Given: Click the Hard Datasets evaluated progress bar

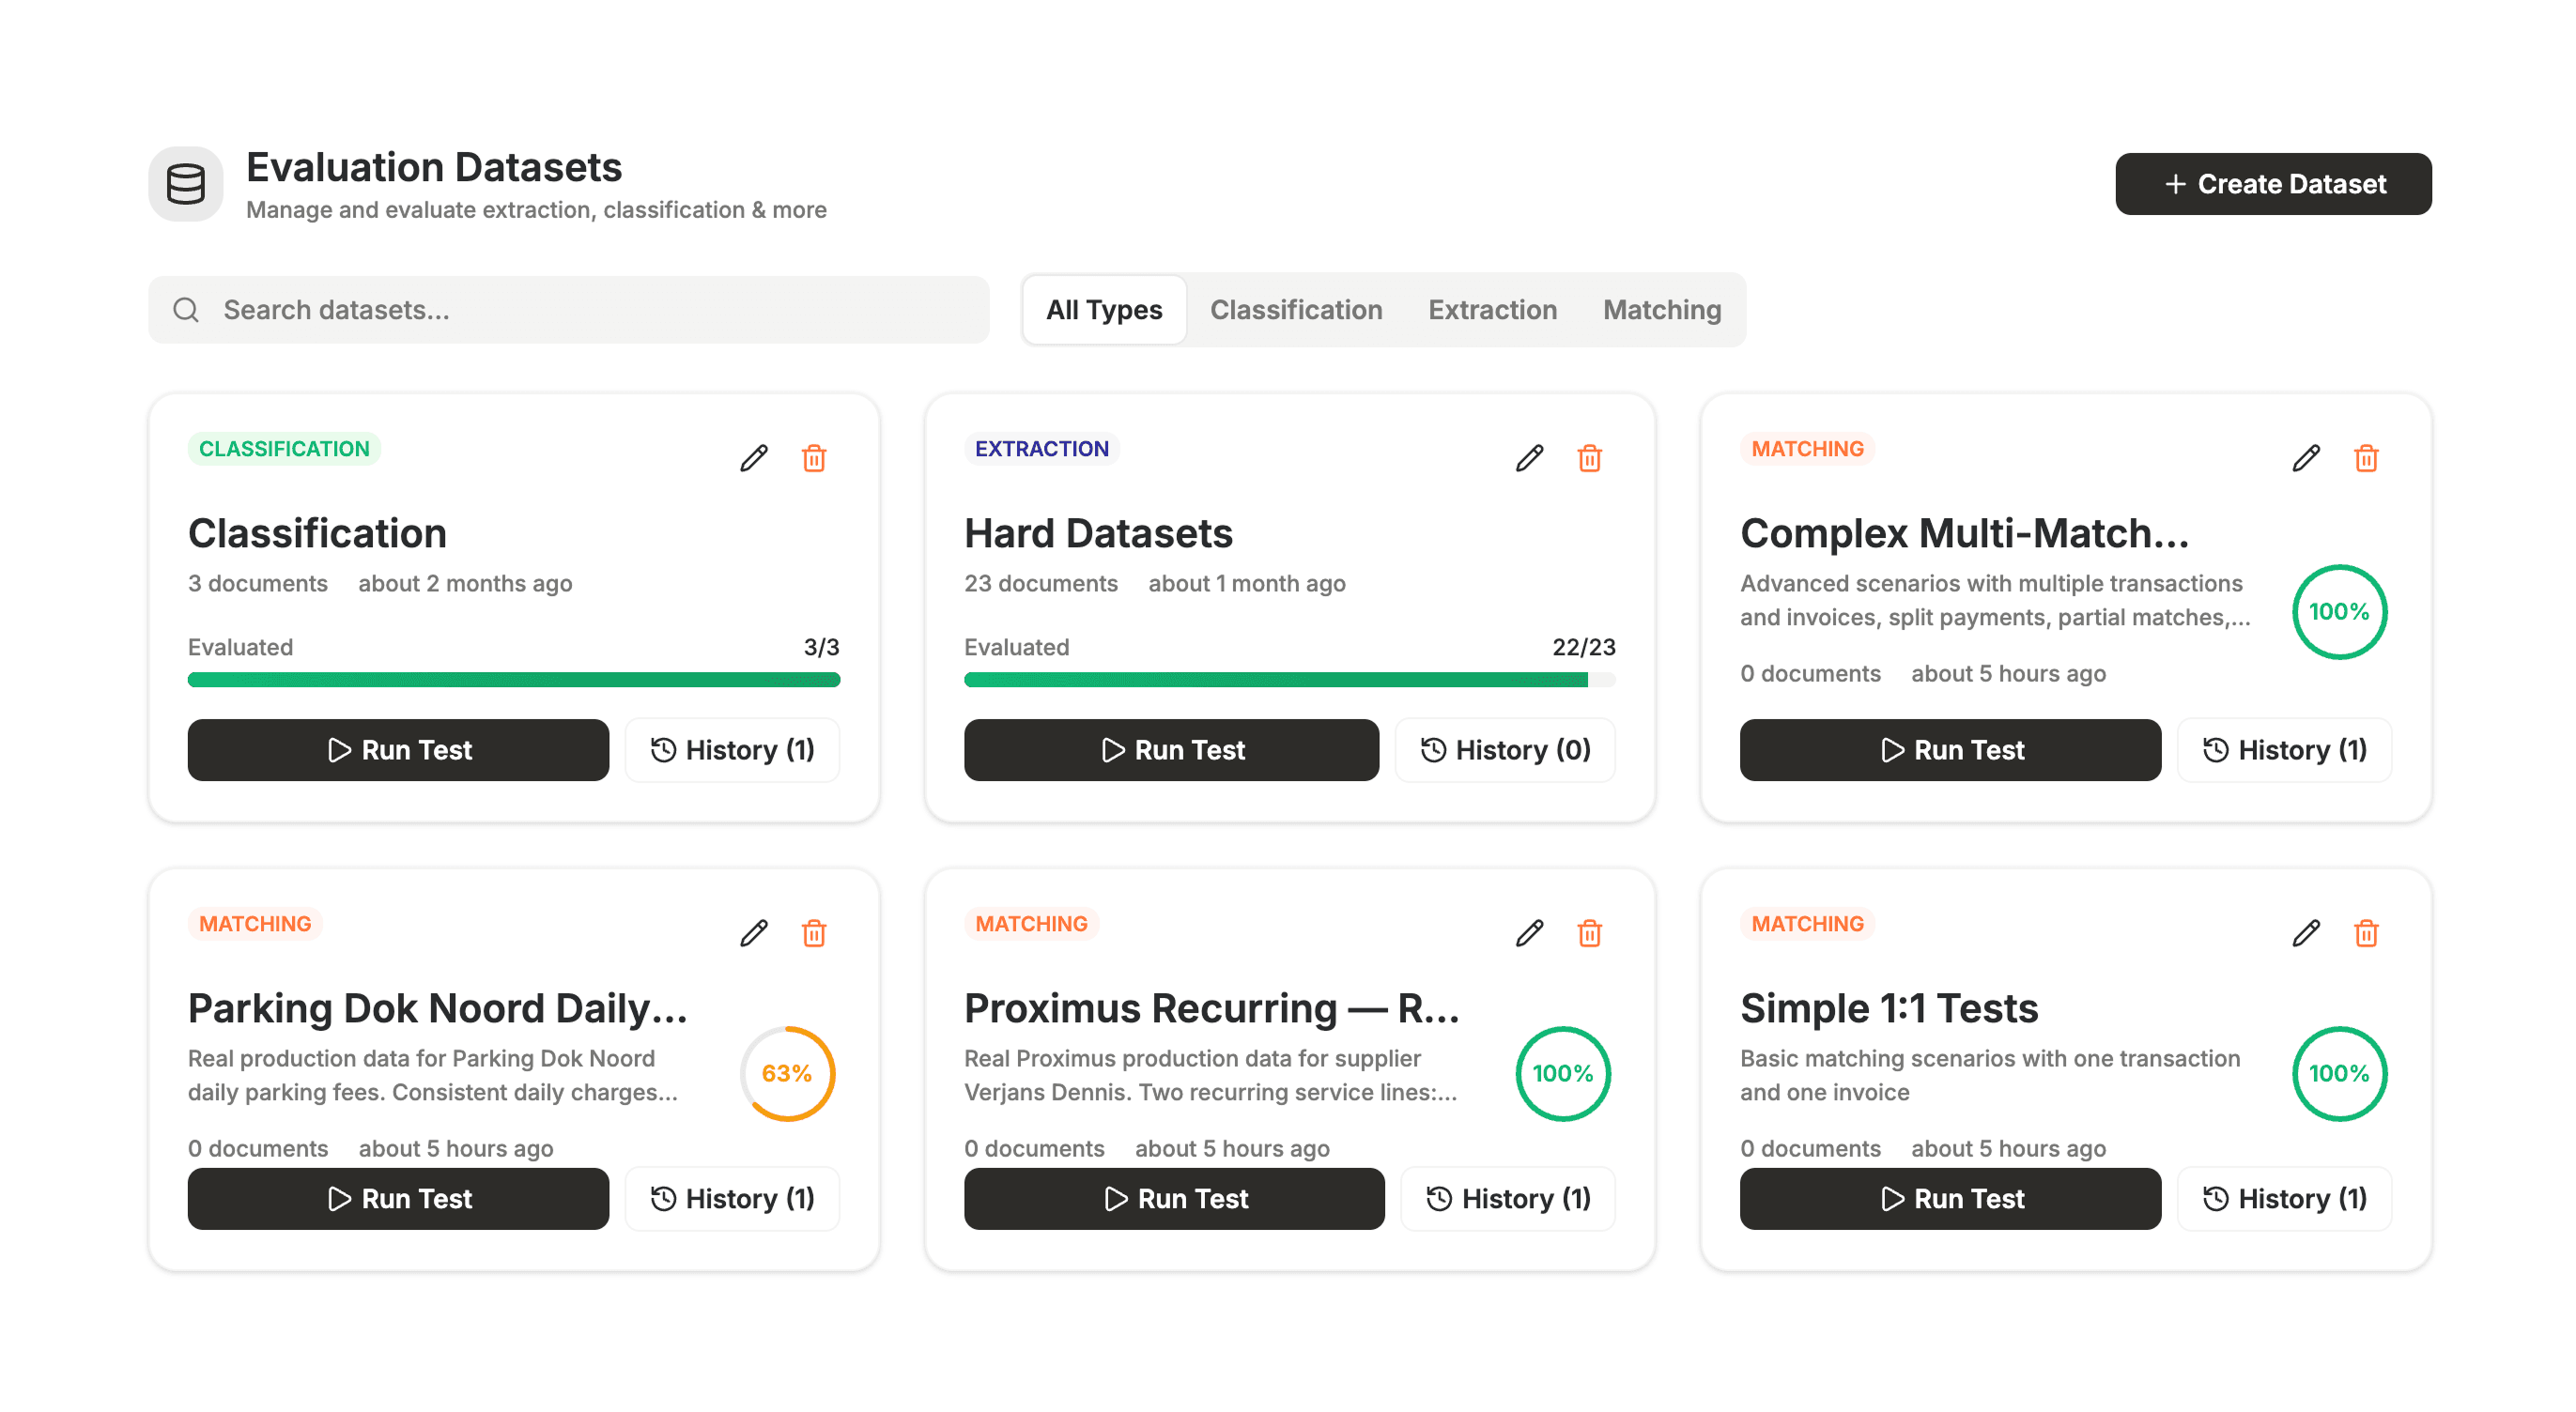Looking at the screenshot, I should (1288, 680).
